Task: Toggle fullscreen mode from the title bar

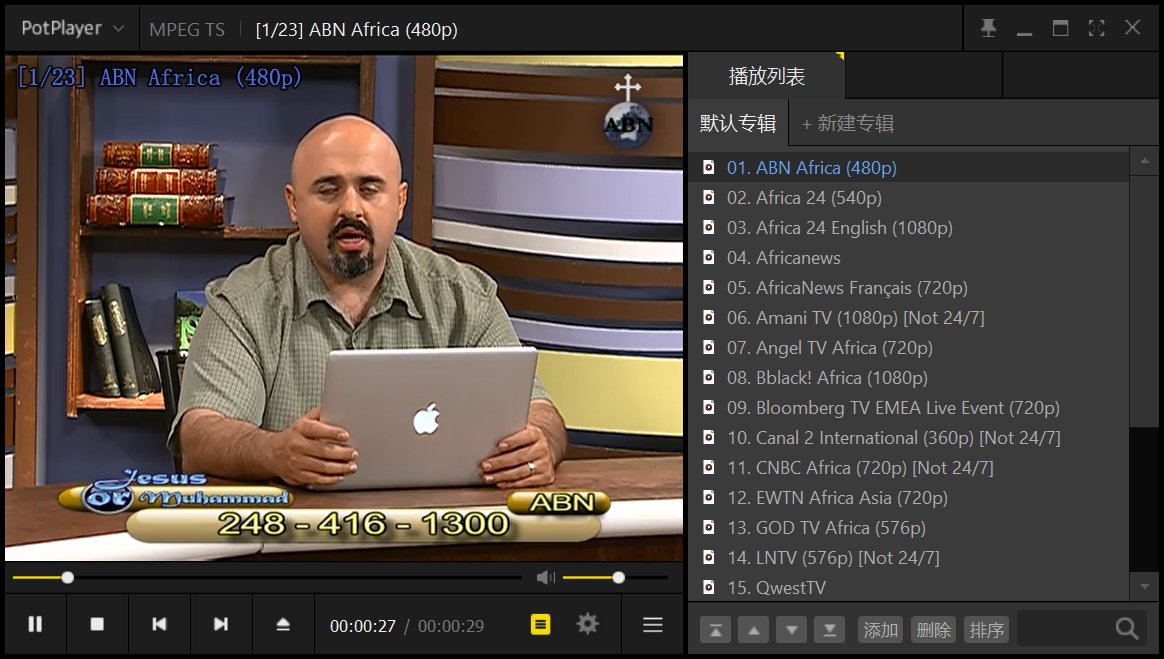Action: 1096,28
